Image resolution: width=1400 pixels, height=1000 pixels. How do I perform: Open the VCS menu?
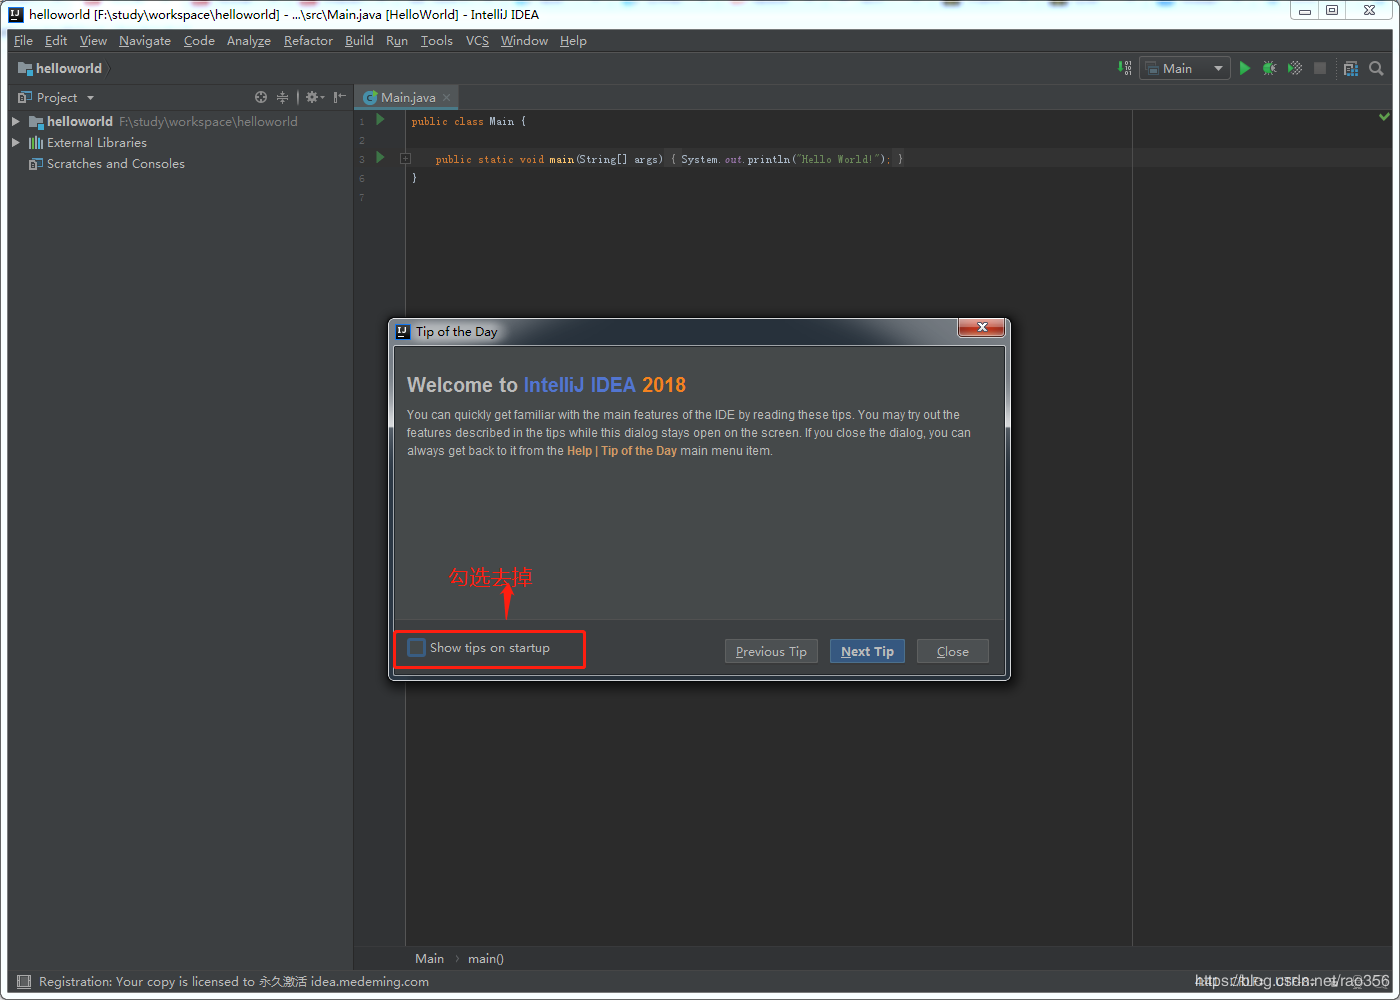(x=477, y=41)
